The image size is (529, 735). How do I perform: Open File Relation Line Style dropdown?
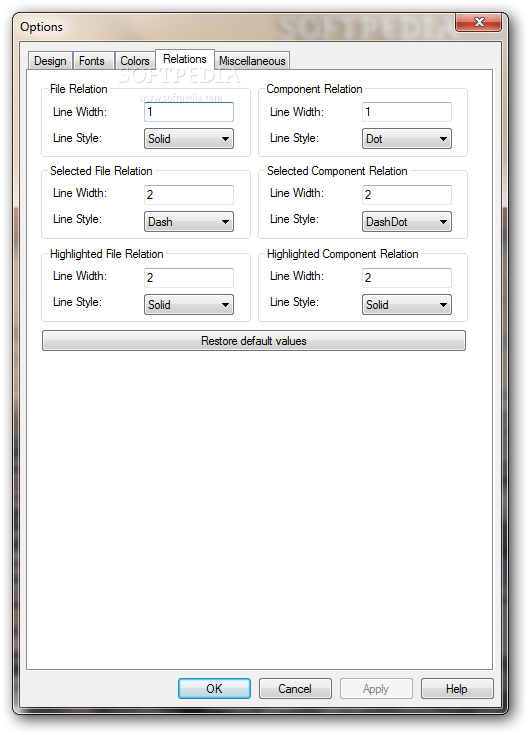pyautogui.click(x=189, y=139)
